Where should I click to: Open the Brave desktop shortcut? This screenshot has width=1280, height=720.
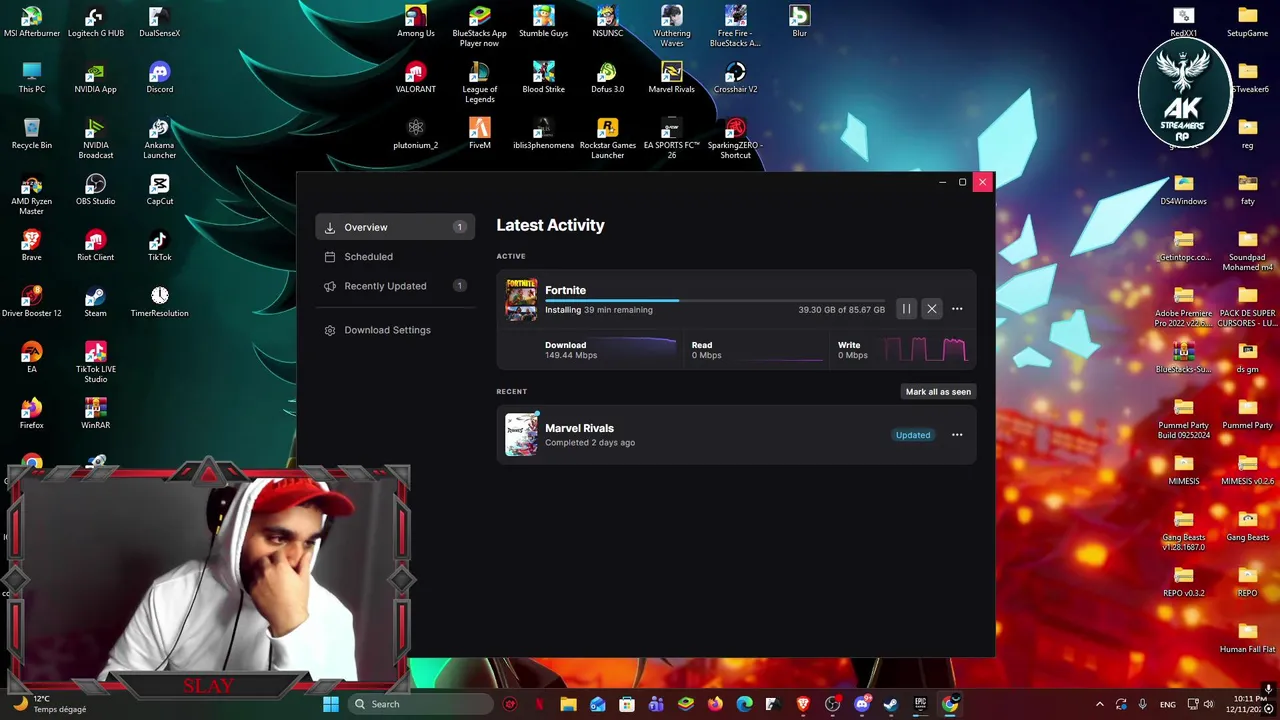pos(32,246)
